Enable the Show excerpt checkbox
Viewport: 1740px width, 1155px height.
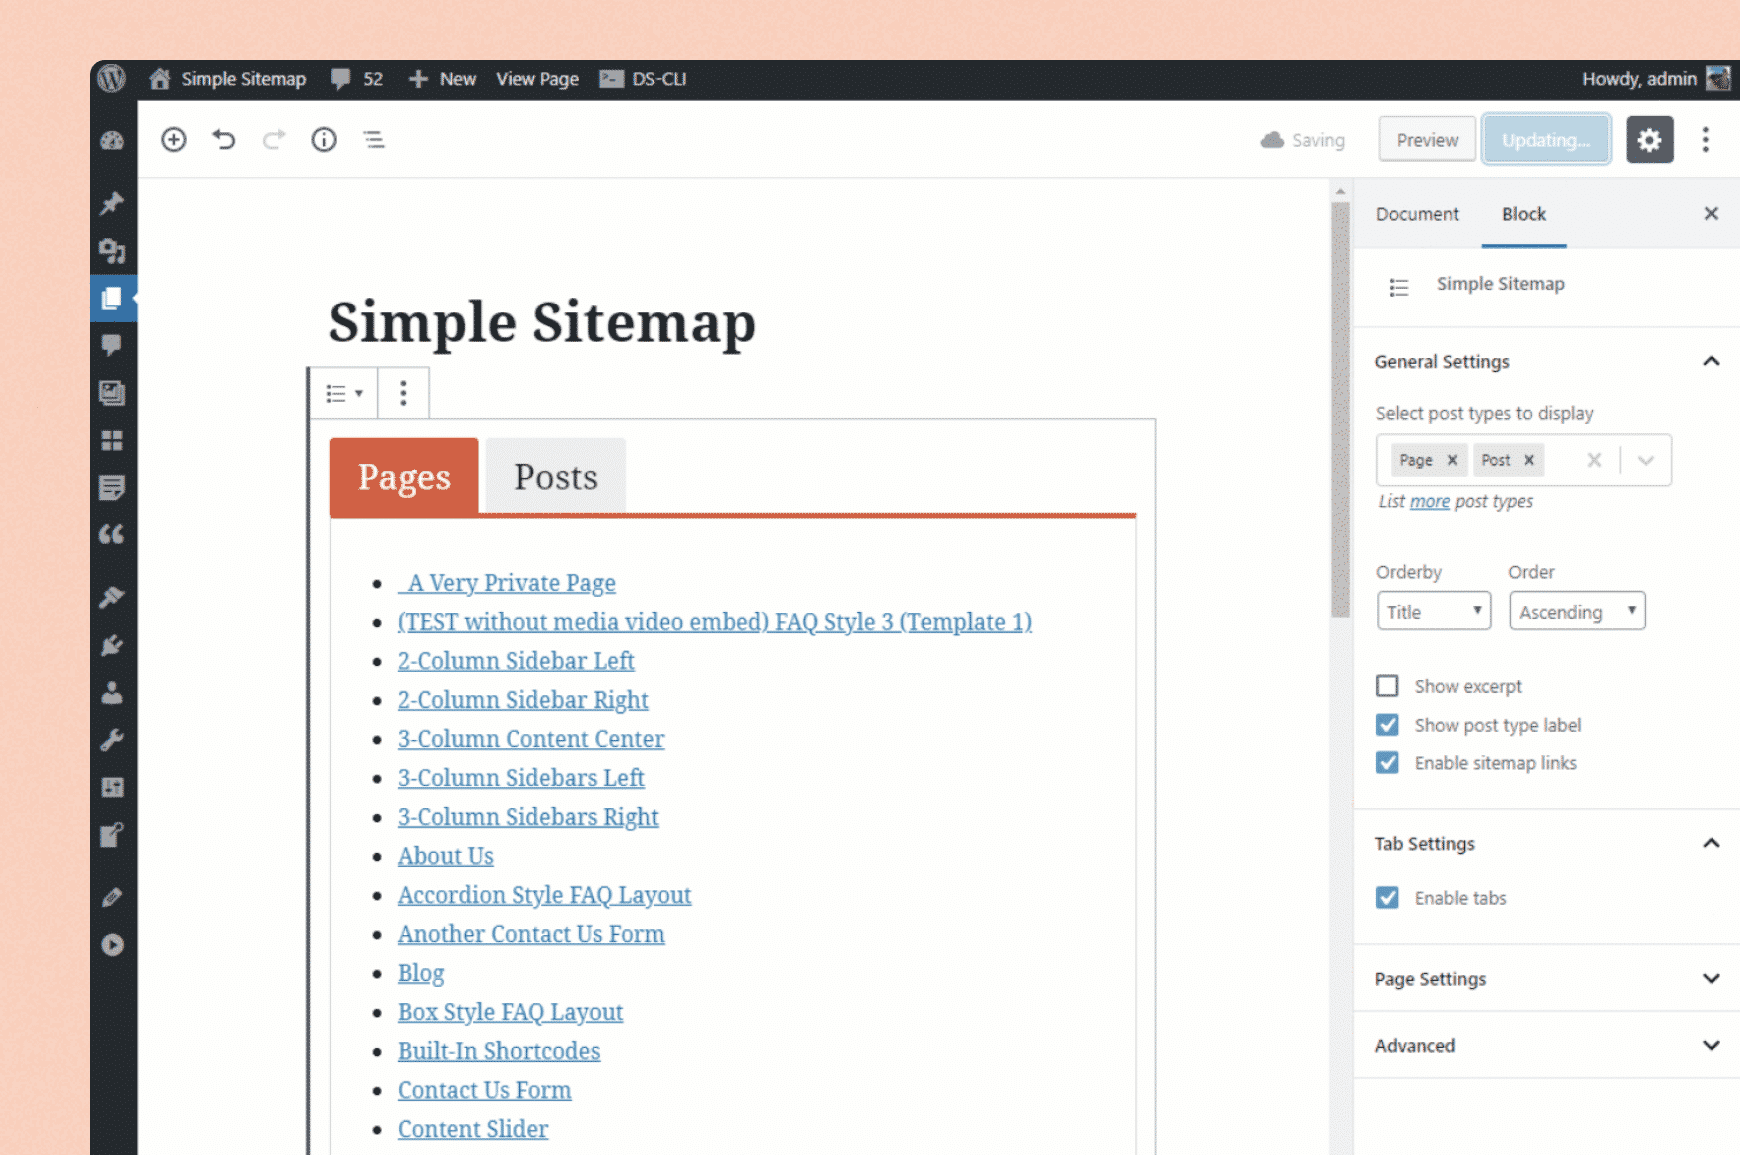(x=1387, y=686)
